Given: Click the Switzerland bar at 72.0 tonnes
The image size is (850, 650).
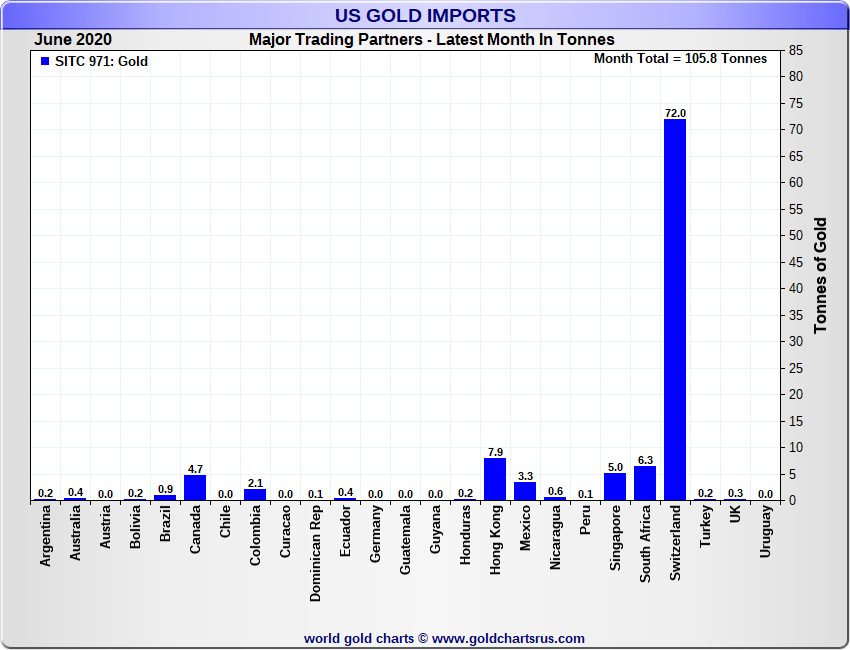Looking at the screenshot, I should [675, 310].
